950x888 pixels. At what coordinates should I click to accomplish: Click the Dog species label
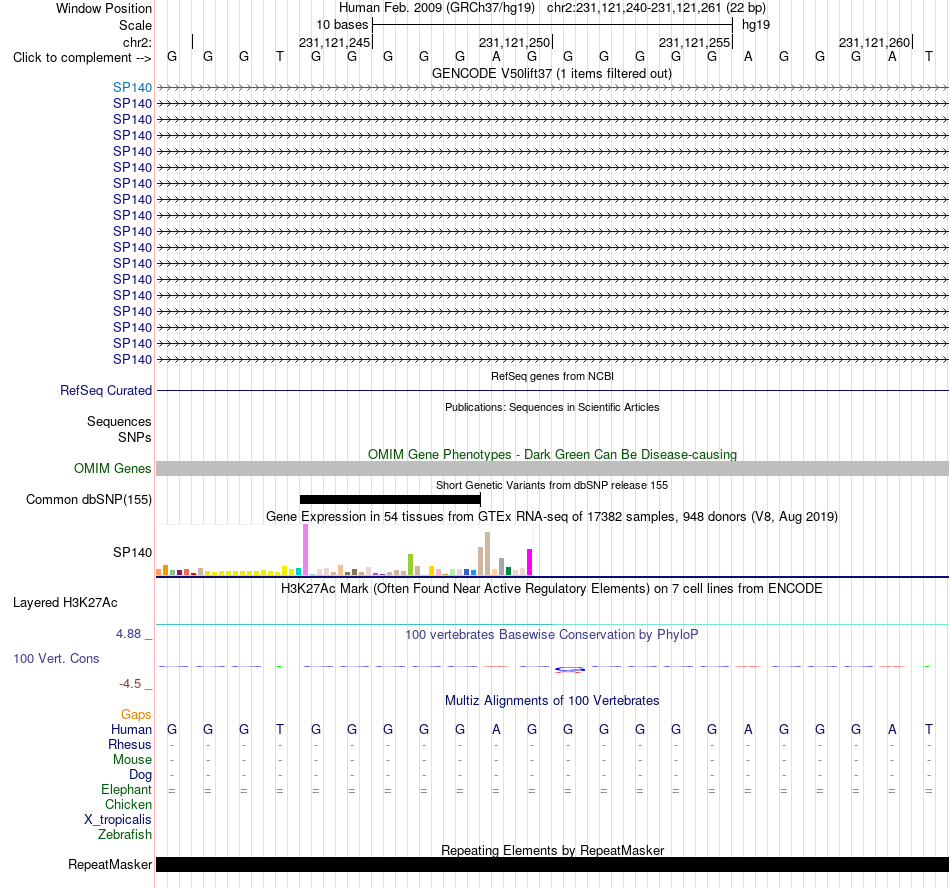140,775
